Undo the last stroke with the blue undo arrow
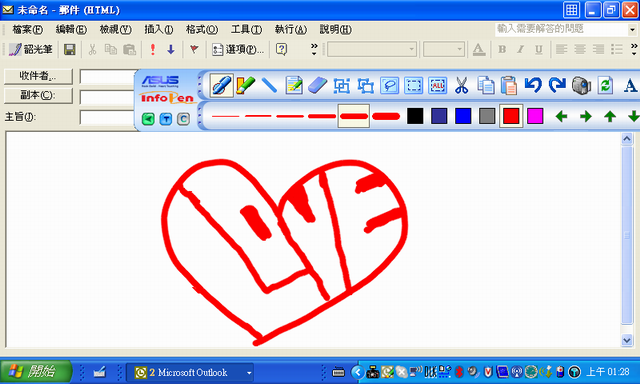The image size is (640, 384). 533,85
